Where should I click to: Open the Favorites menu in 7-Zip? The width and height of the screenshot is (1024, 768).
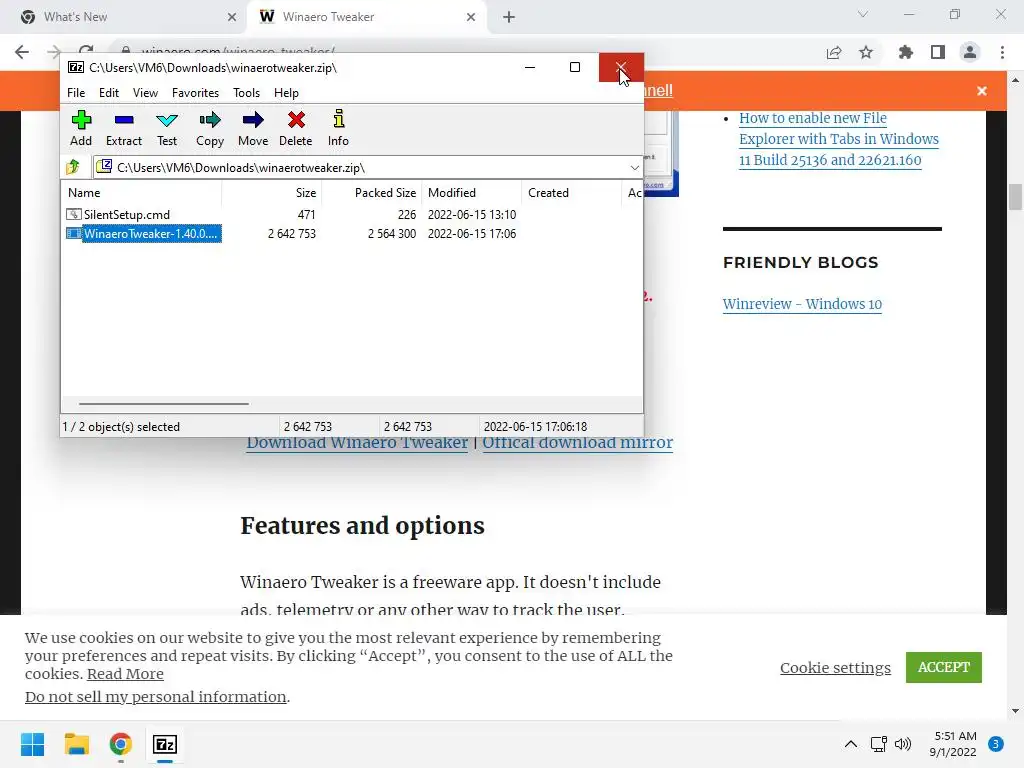[195, 93]
